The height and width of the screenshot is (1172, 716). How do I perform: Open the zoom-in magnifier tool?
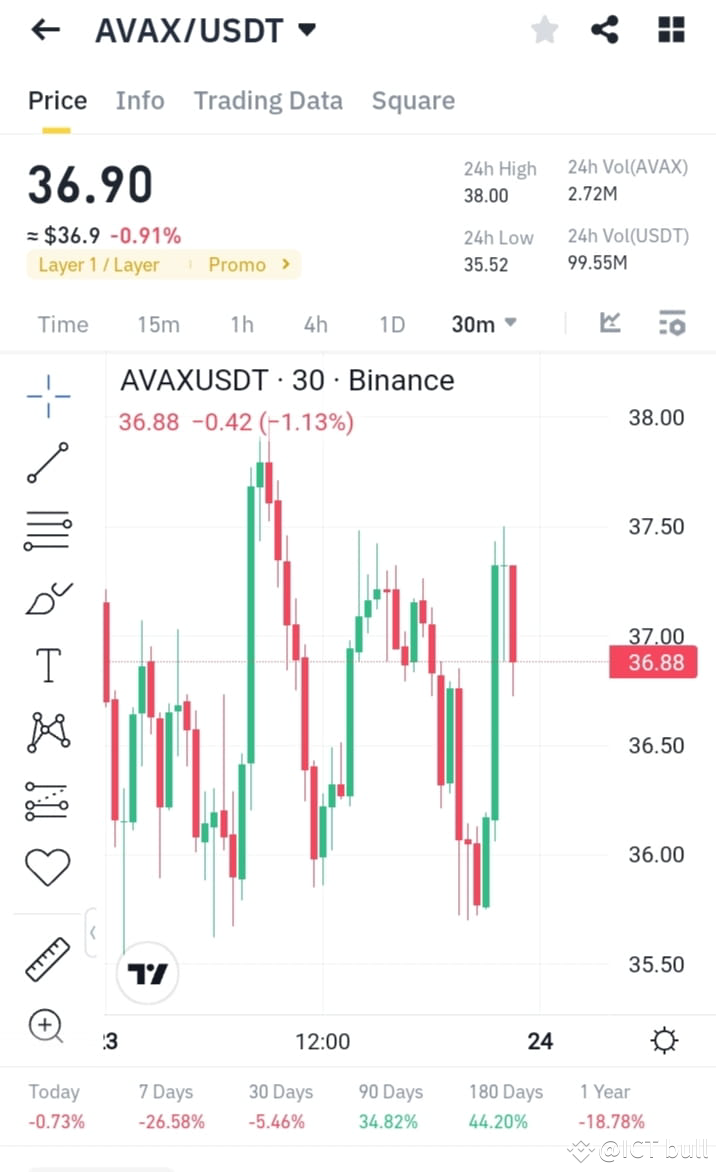pyautogui.click(x=47, y=1026)
